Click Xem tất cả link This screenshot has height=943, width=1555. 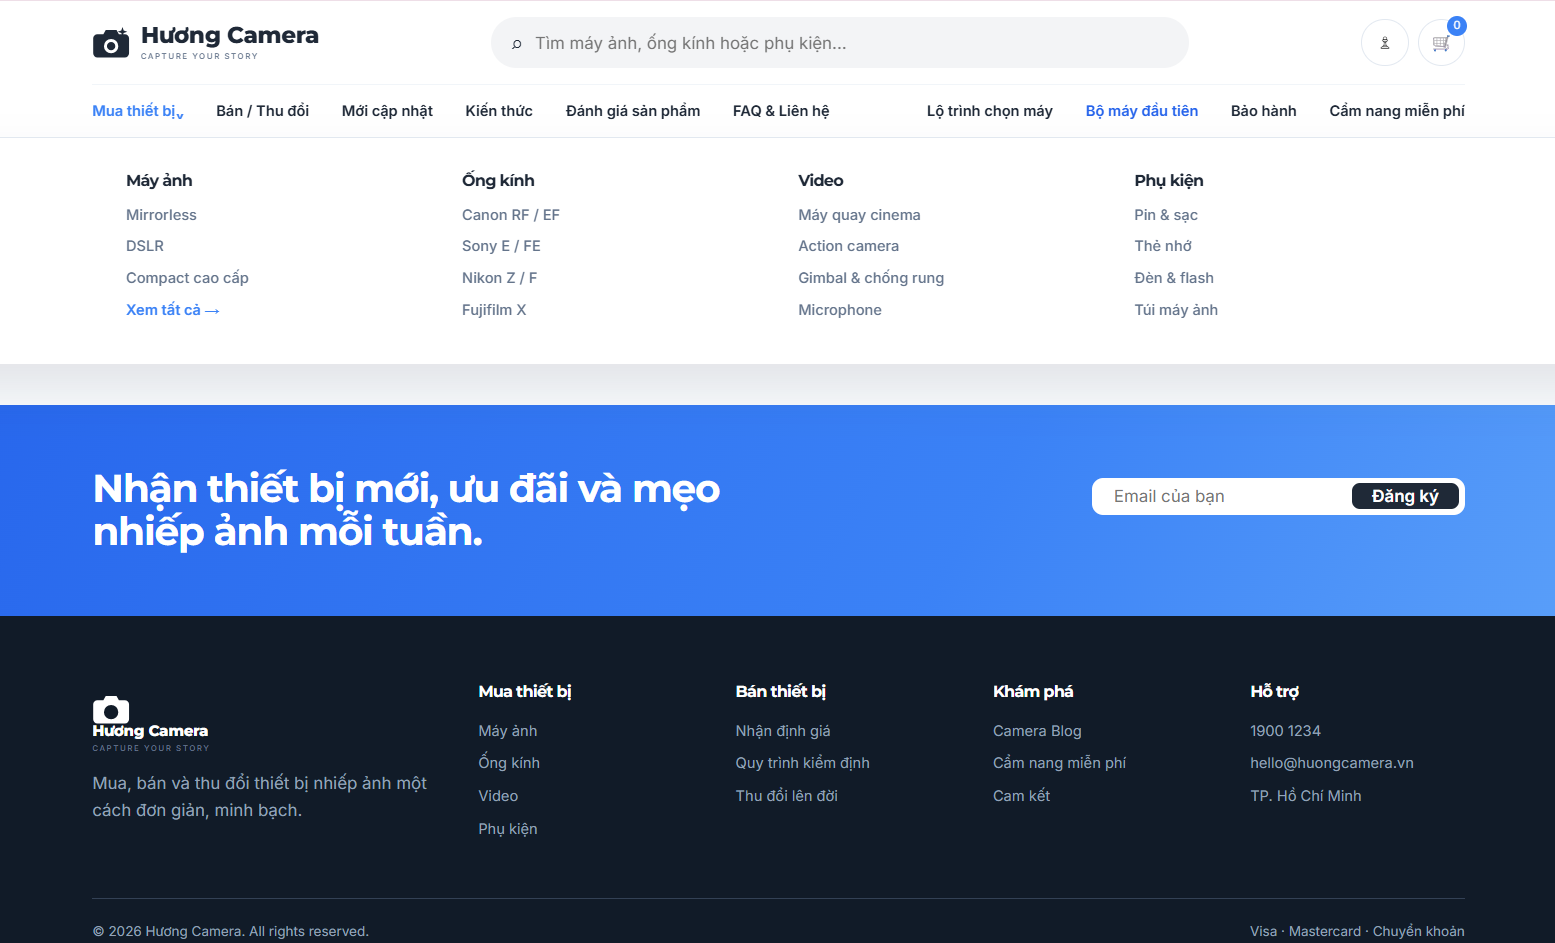[173, 310]
